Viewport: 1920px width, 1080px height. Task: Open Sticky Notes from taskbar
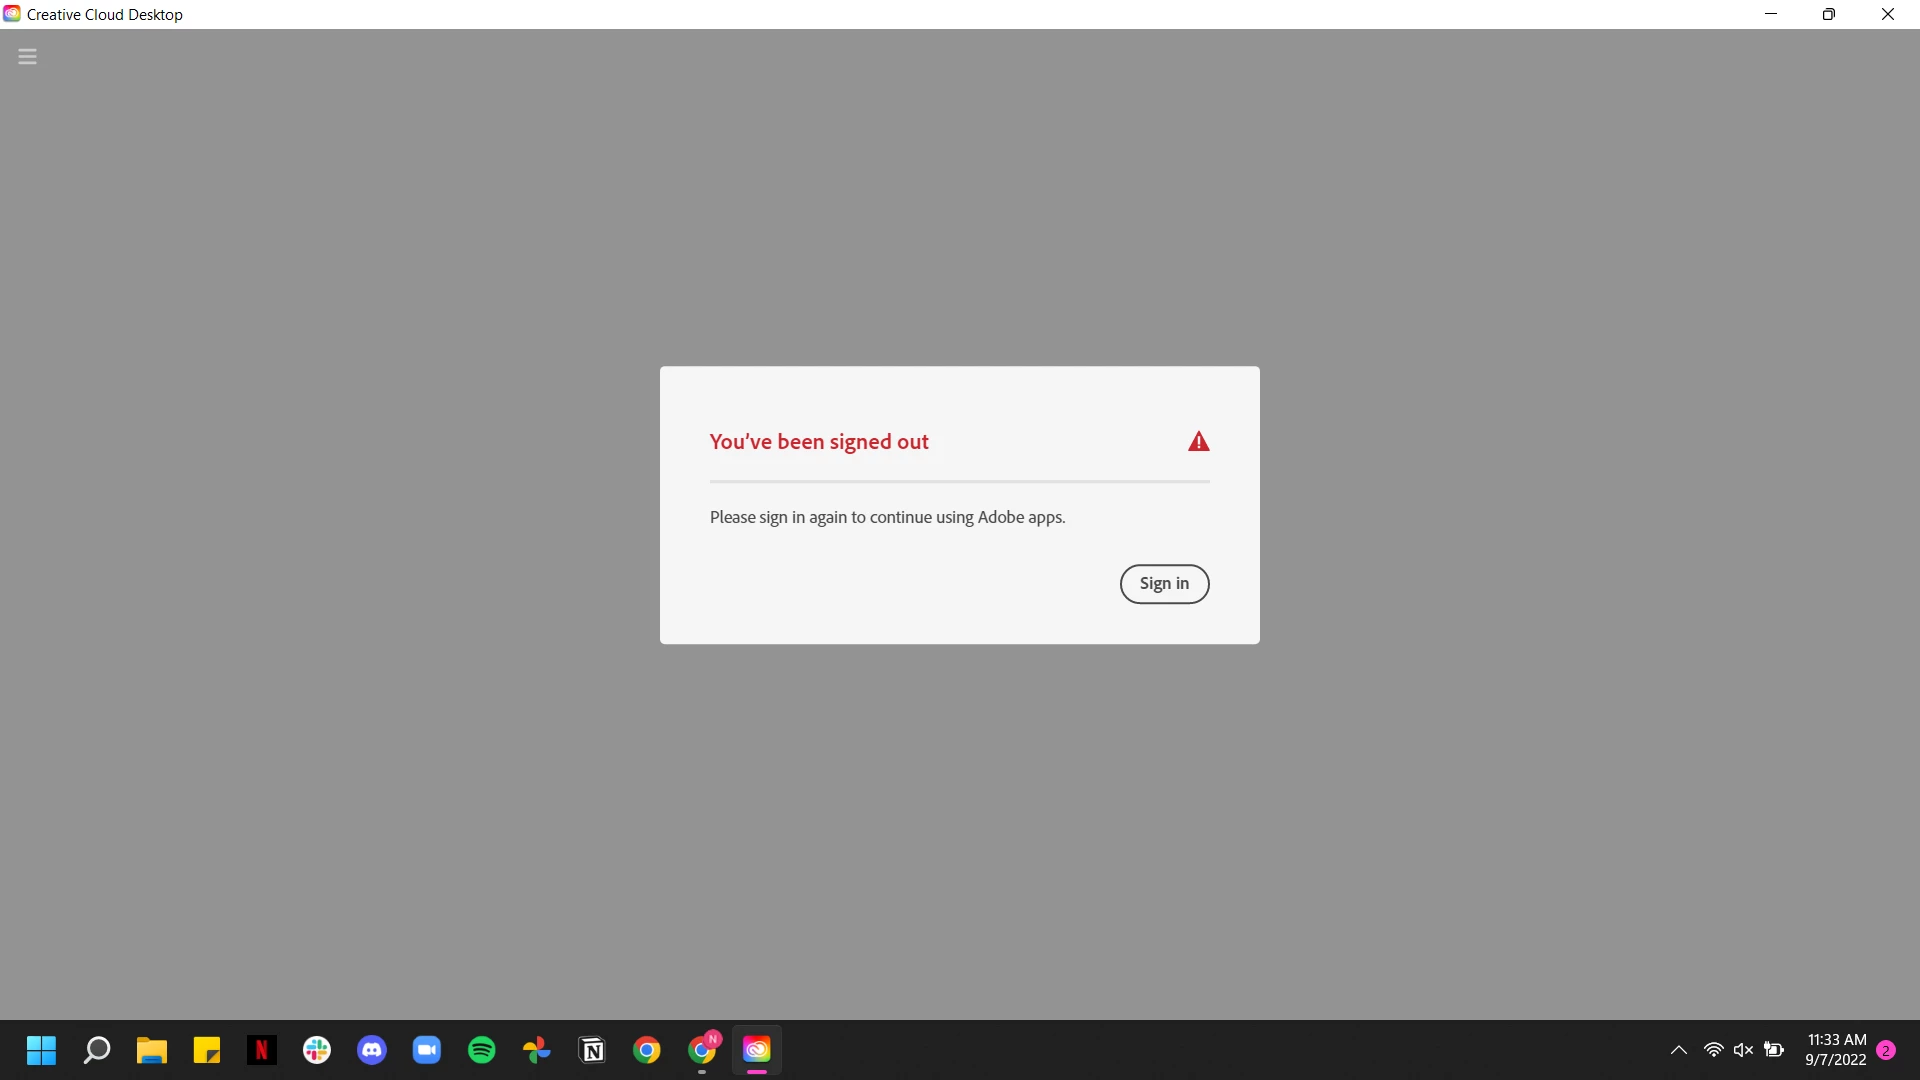point(207,1050)
